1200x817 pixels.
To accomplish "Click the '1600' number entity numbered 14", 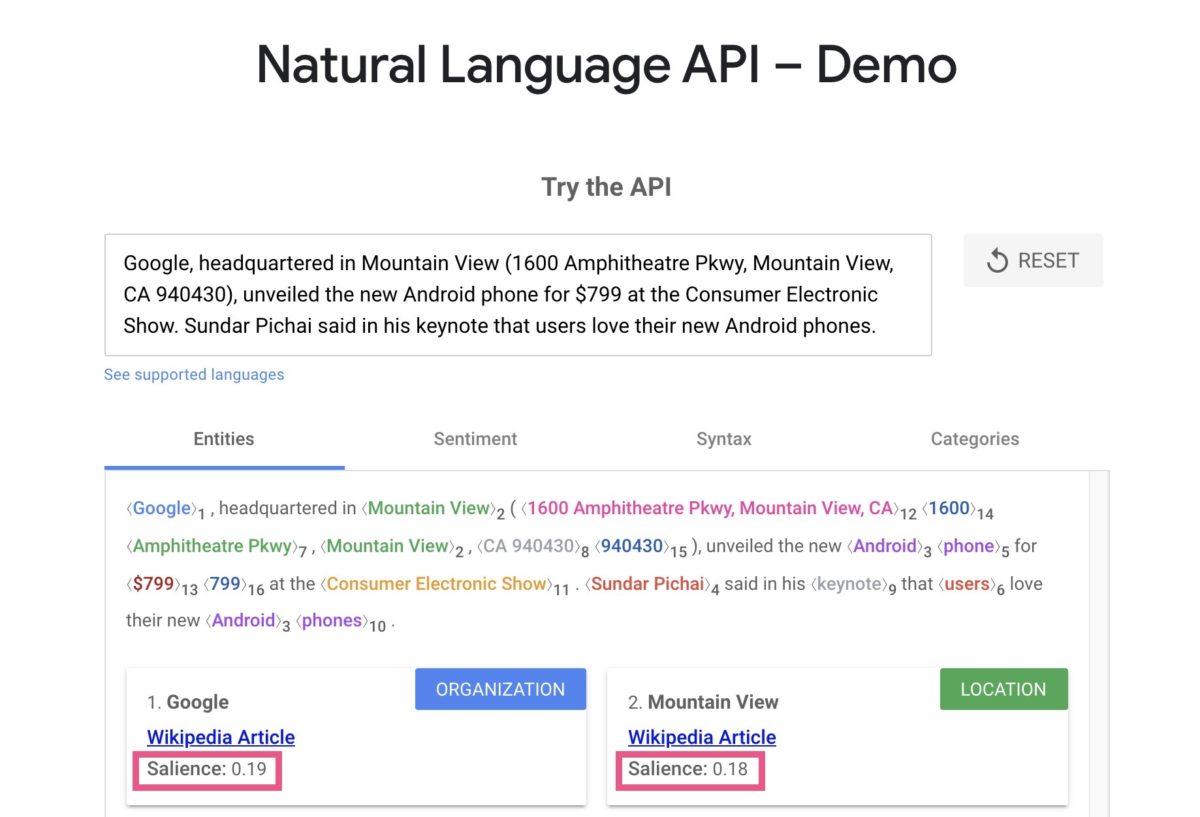I will click(x=949, y=508).
